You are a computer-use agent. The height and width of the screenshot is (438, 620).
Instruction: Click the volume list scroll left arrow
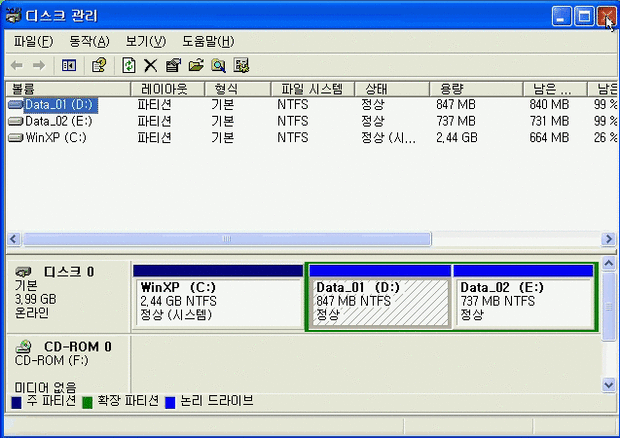13,239
